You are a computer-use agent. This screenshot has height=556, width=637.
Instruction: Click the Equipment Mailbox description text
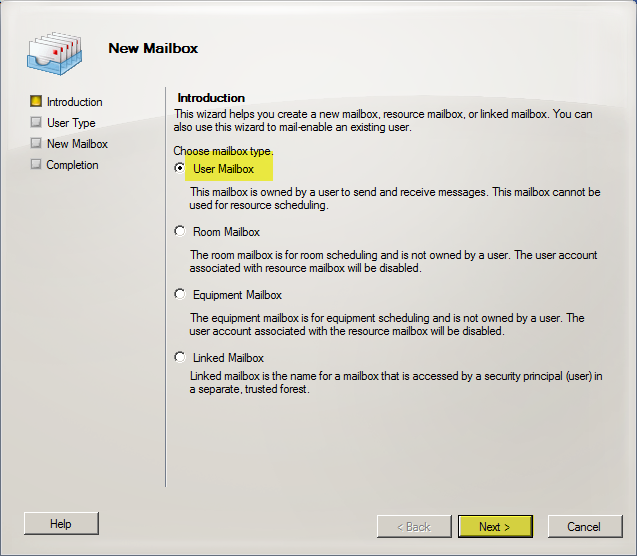pyautogui.click(x=387, y=324)
